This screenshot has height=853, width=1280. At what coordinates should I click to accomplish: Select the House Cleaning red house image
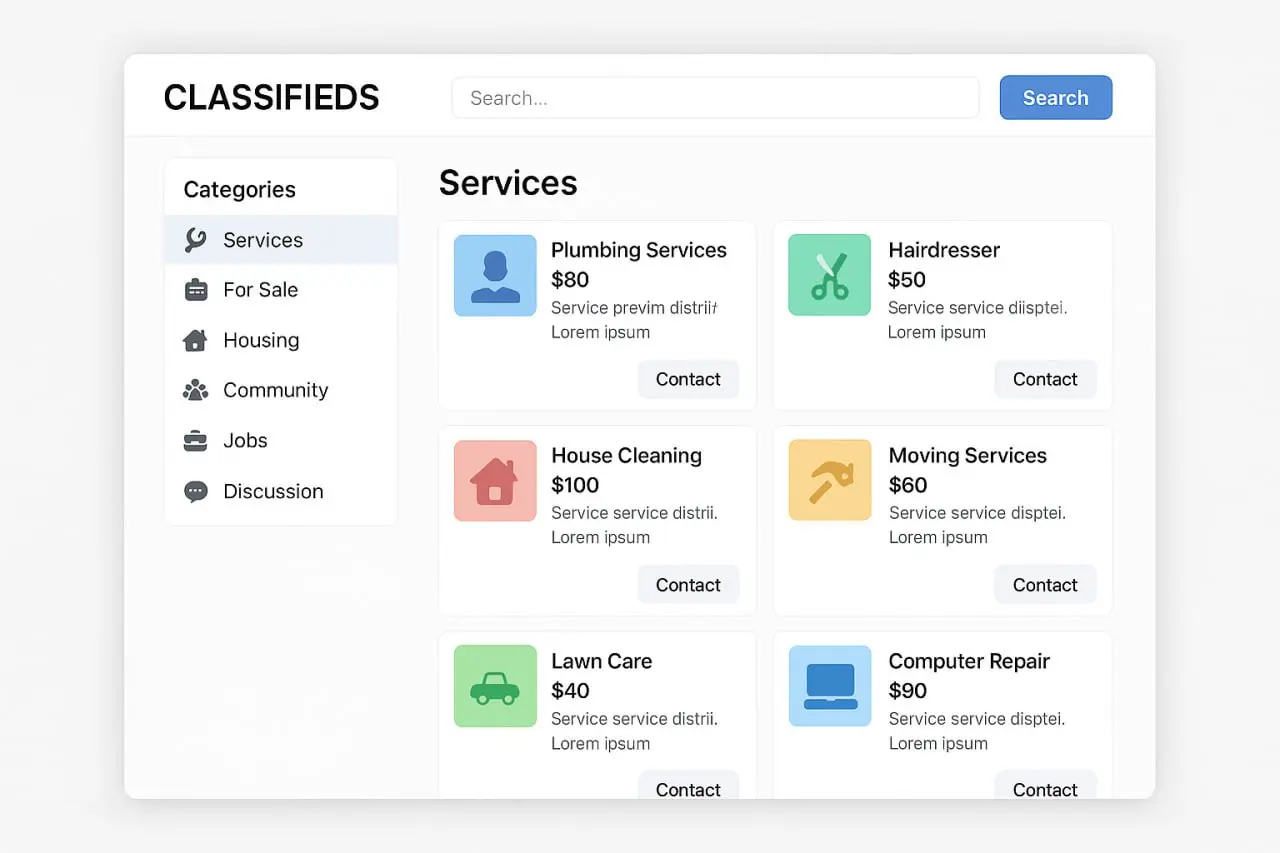pos(495,481)
